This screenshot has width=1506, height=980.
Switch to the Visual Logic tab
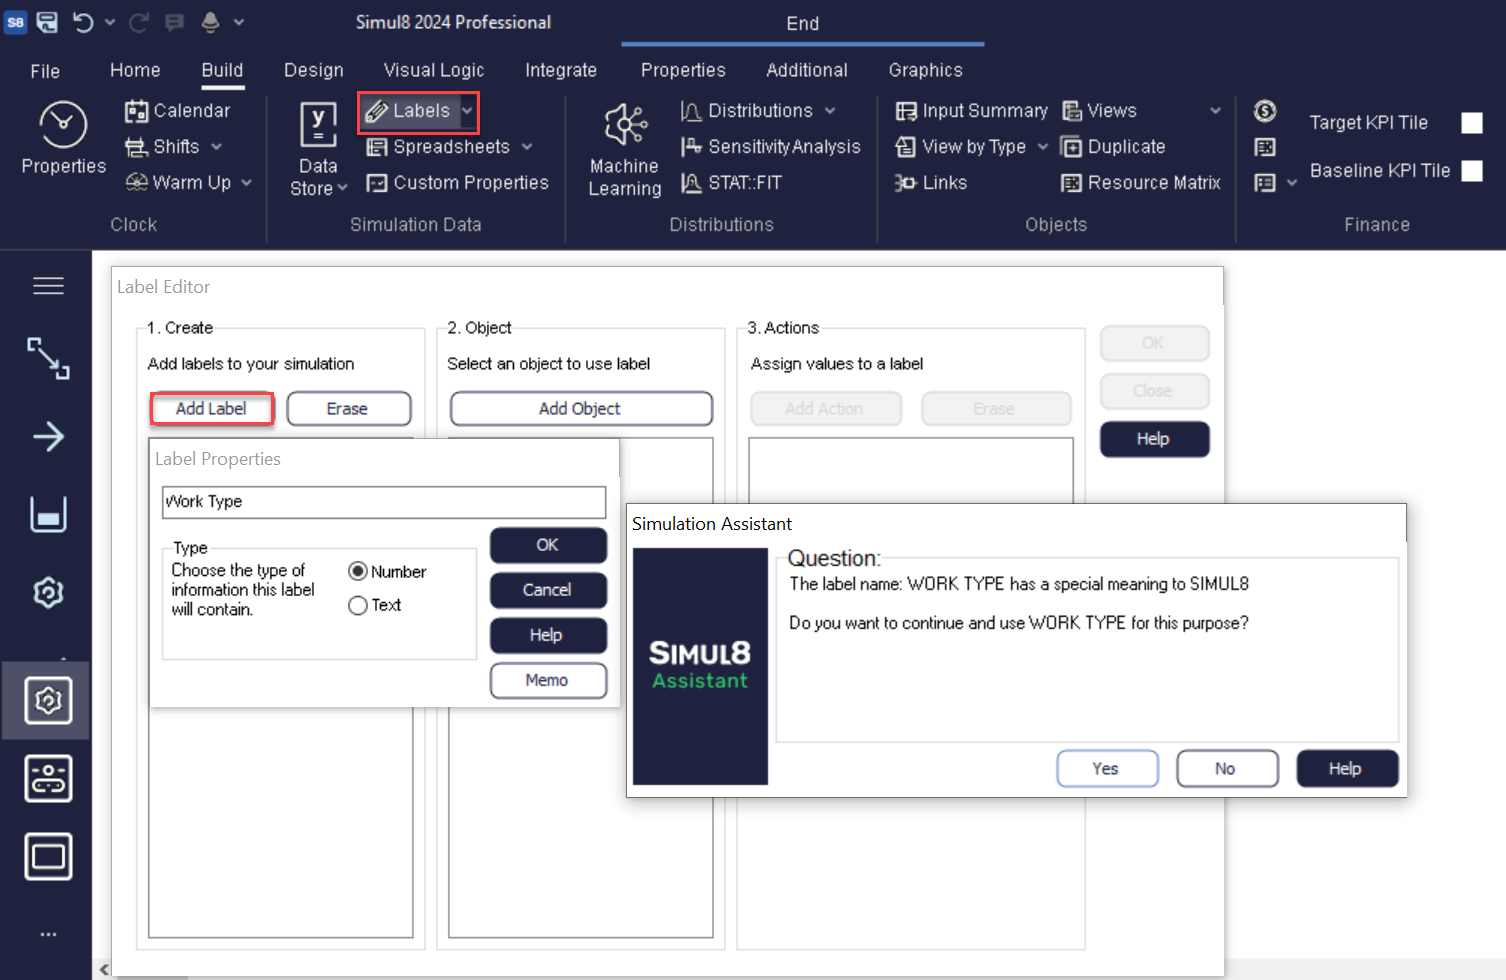(x=434, y=70)
